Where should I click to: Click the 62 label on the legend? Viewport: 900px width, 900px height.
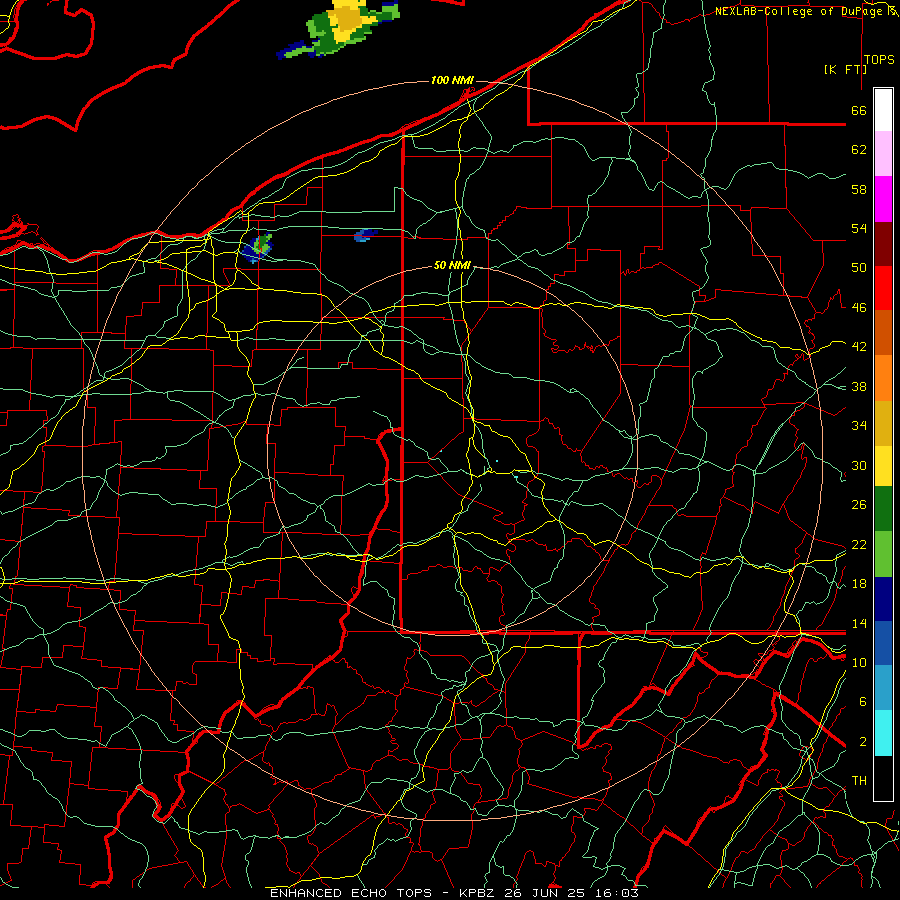(x=859, y=150)
